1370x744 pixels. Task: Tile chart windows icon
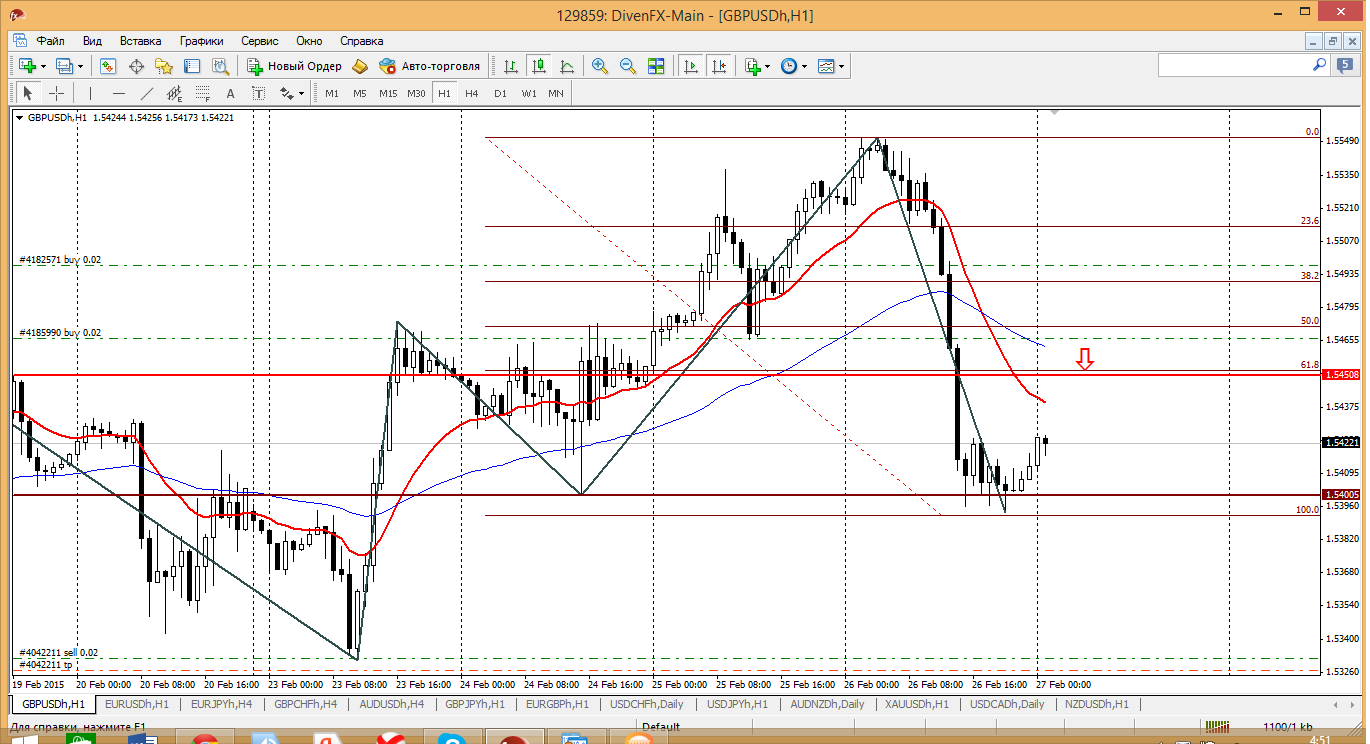pos(656,66)
